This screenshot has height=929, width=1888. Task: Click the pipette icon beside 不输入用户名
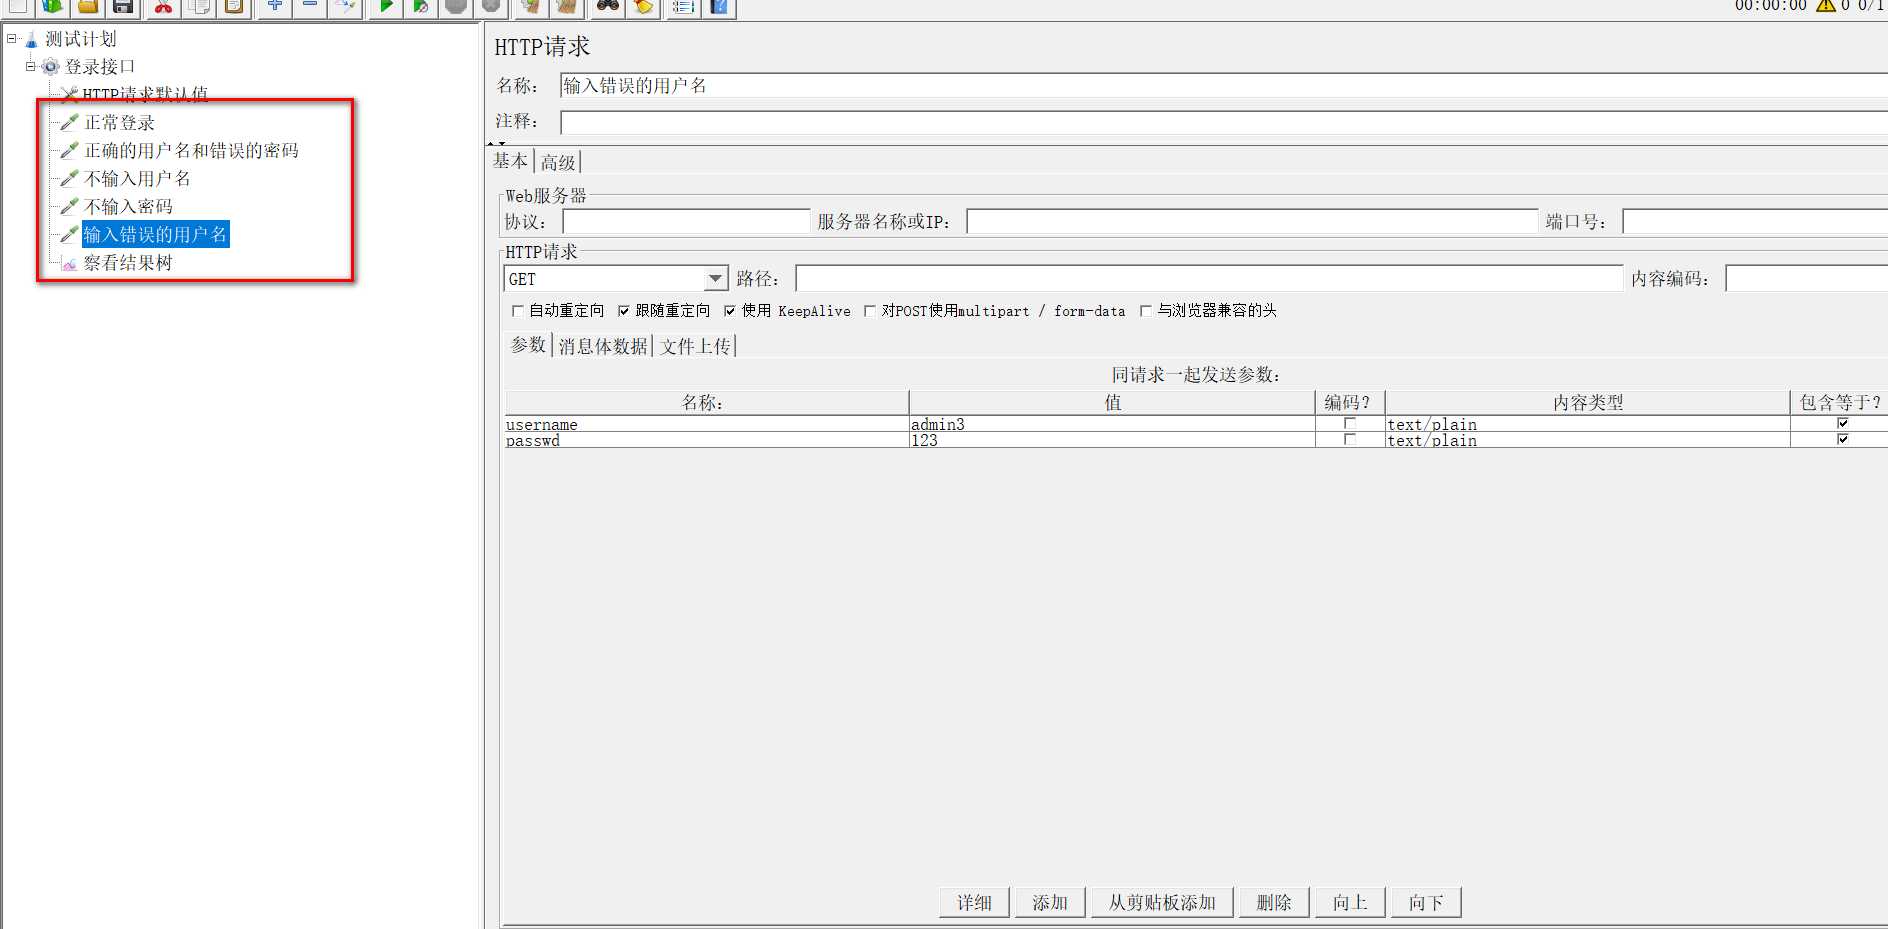[x=69, y=179]
